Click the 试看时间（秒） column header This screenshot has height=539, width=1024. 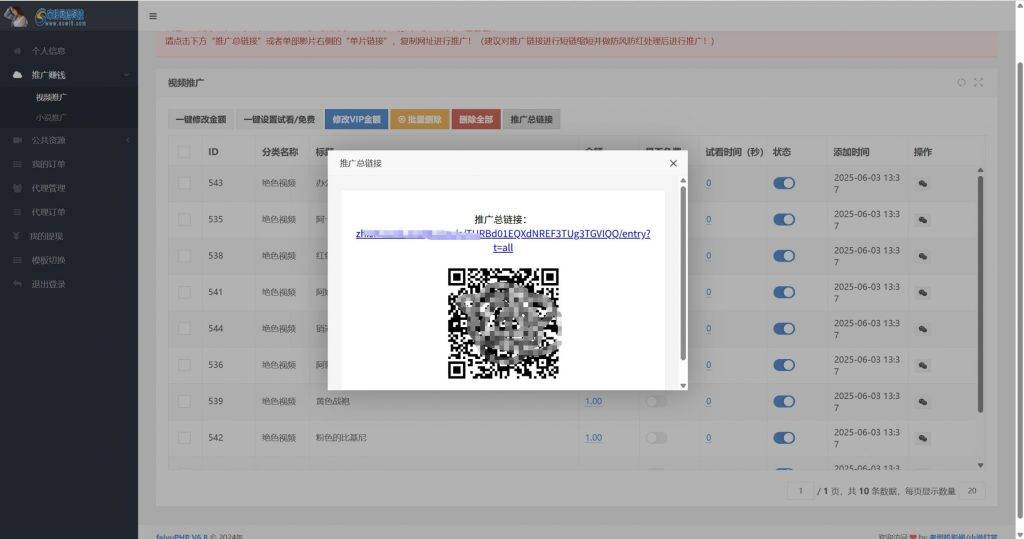(734, 152)
